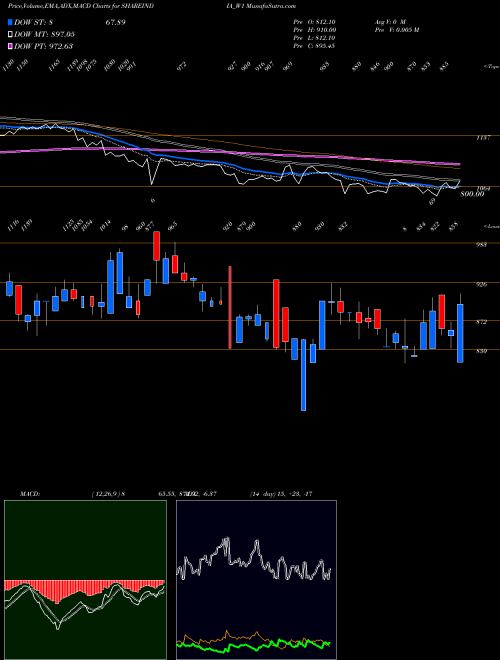Click the '926' candlestick axis label

[x=482, y=285]
